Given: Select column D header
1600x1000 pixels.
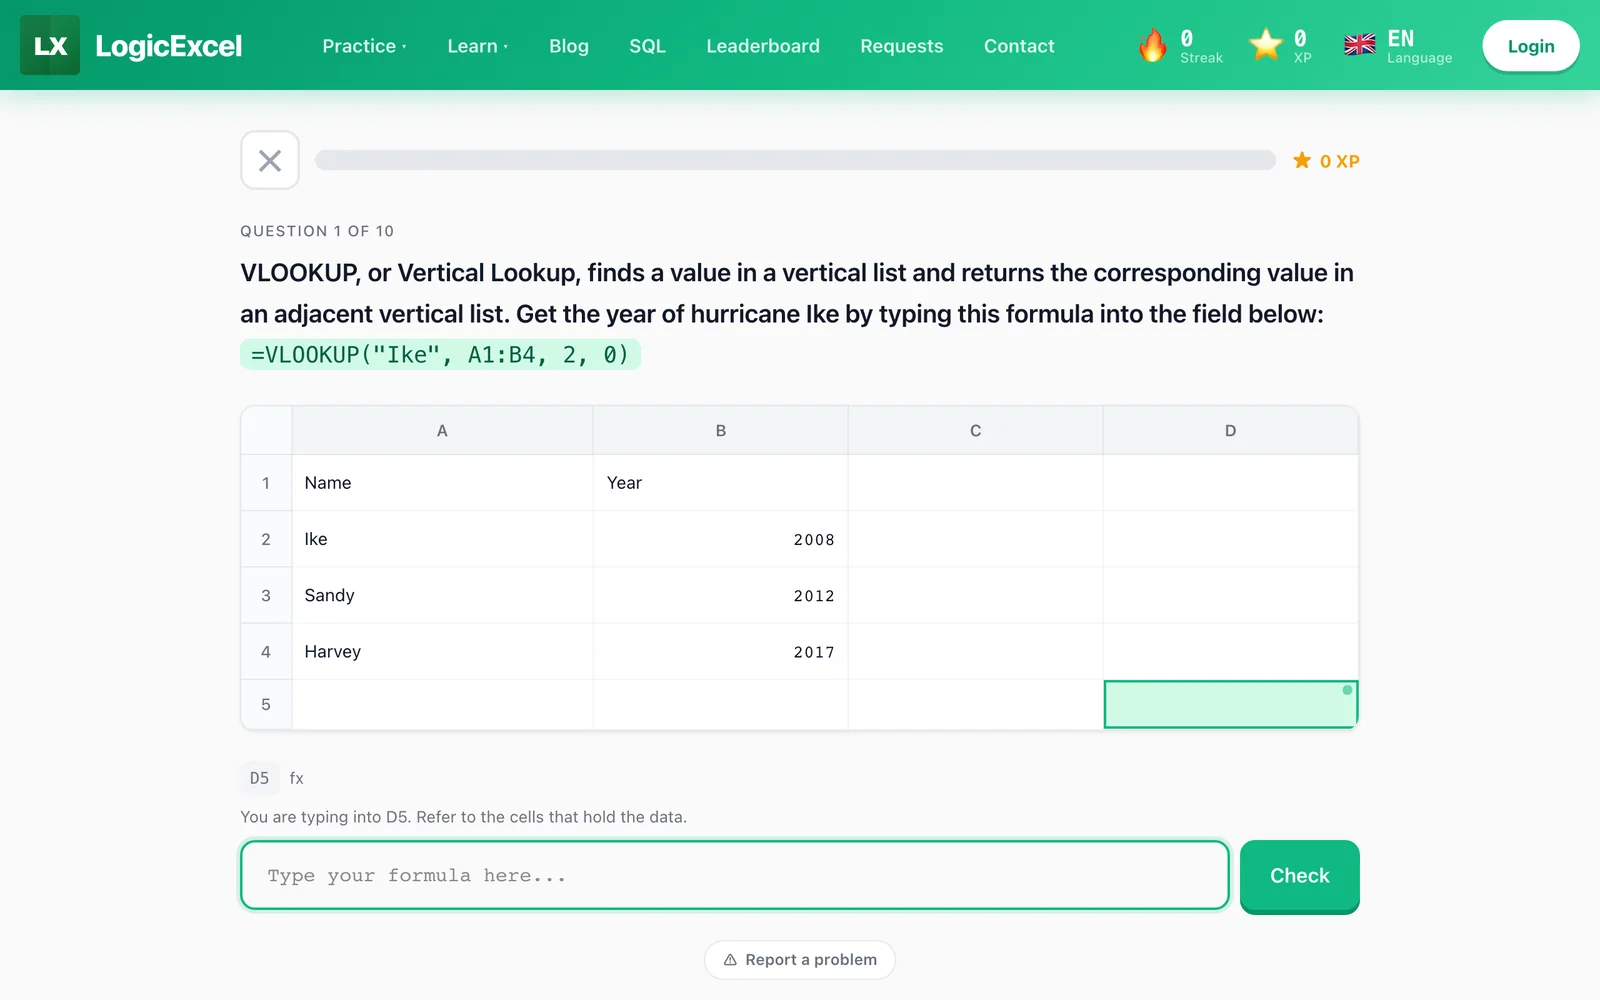Looking at the screenshot, I should point(1231,431).
